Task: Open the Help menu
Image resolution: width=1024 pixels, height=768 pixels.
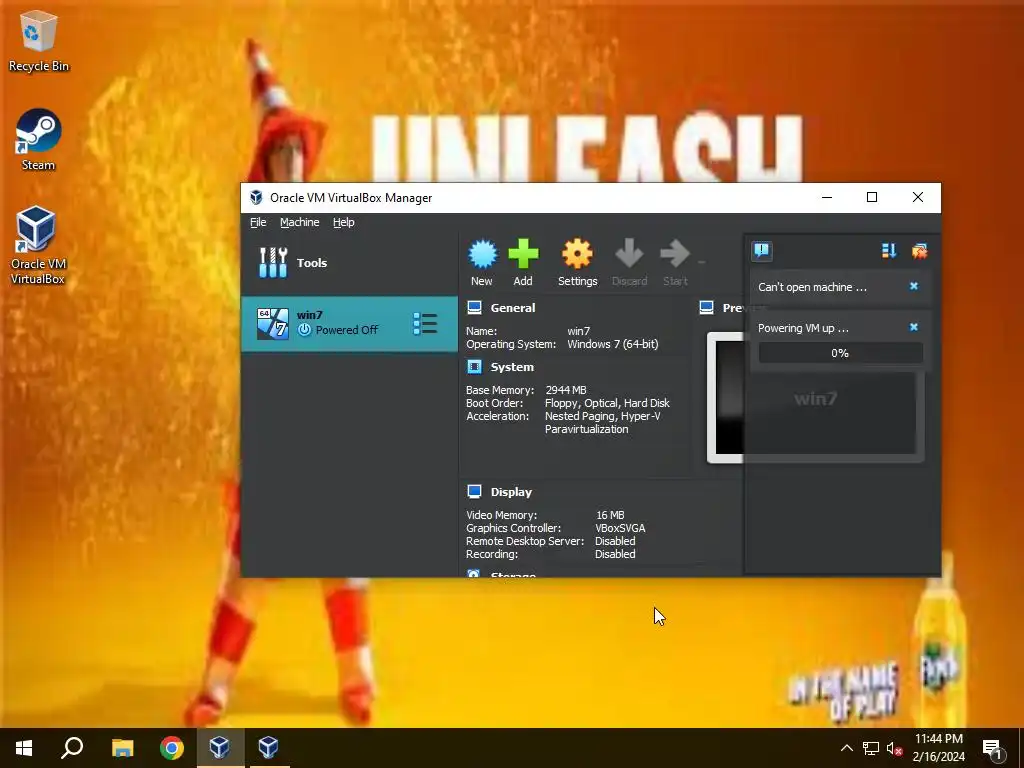Action: pos(344,222)
